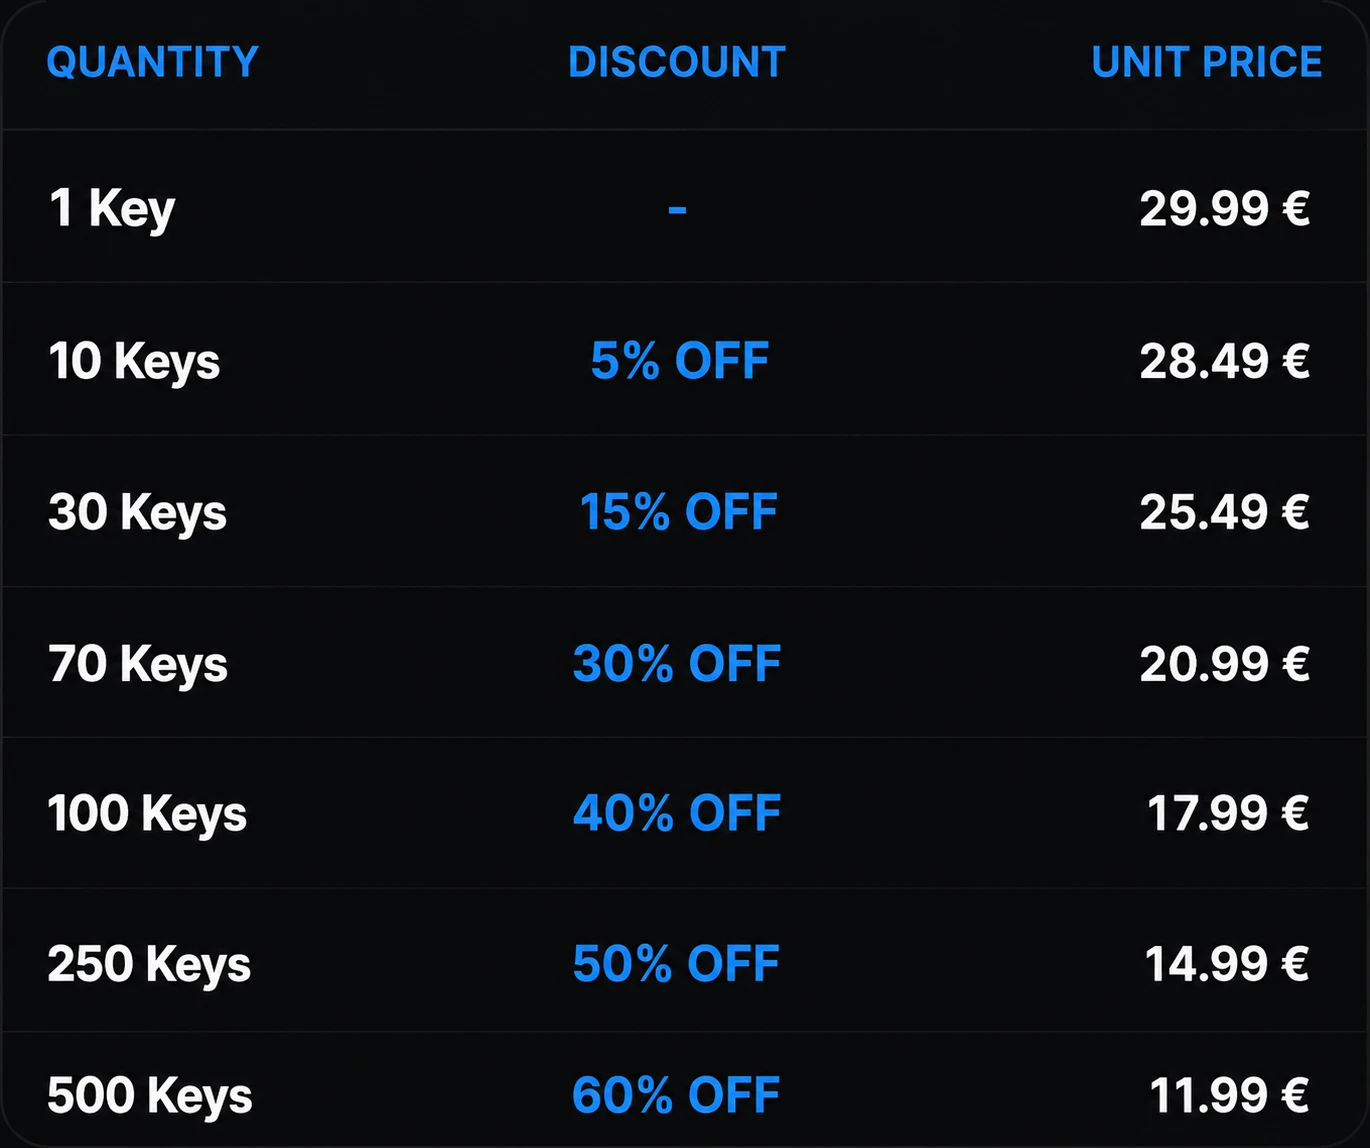Select the 100 Keys quantity option
Image resolution: width=1370 pixels, height=1148 pixels.
pos(147,813)
